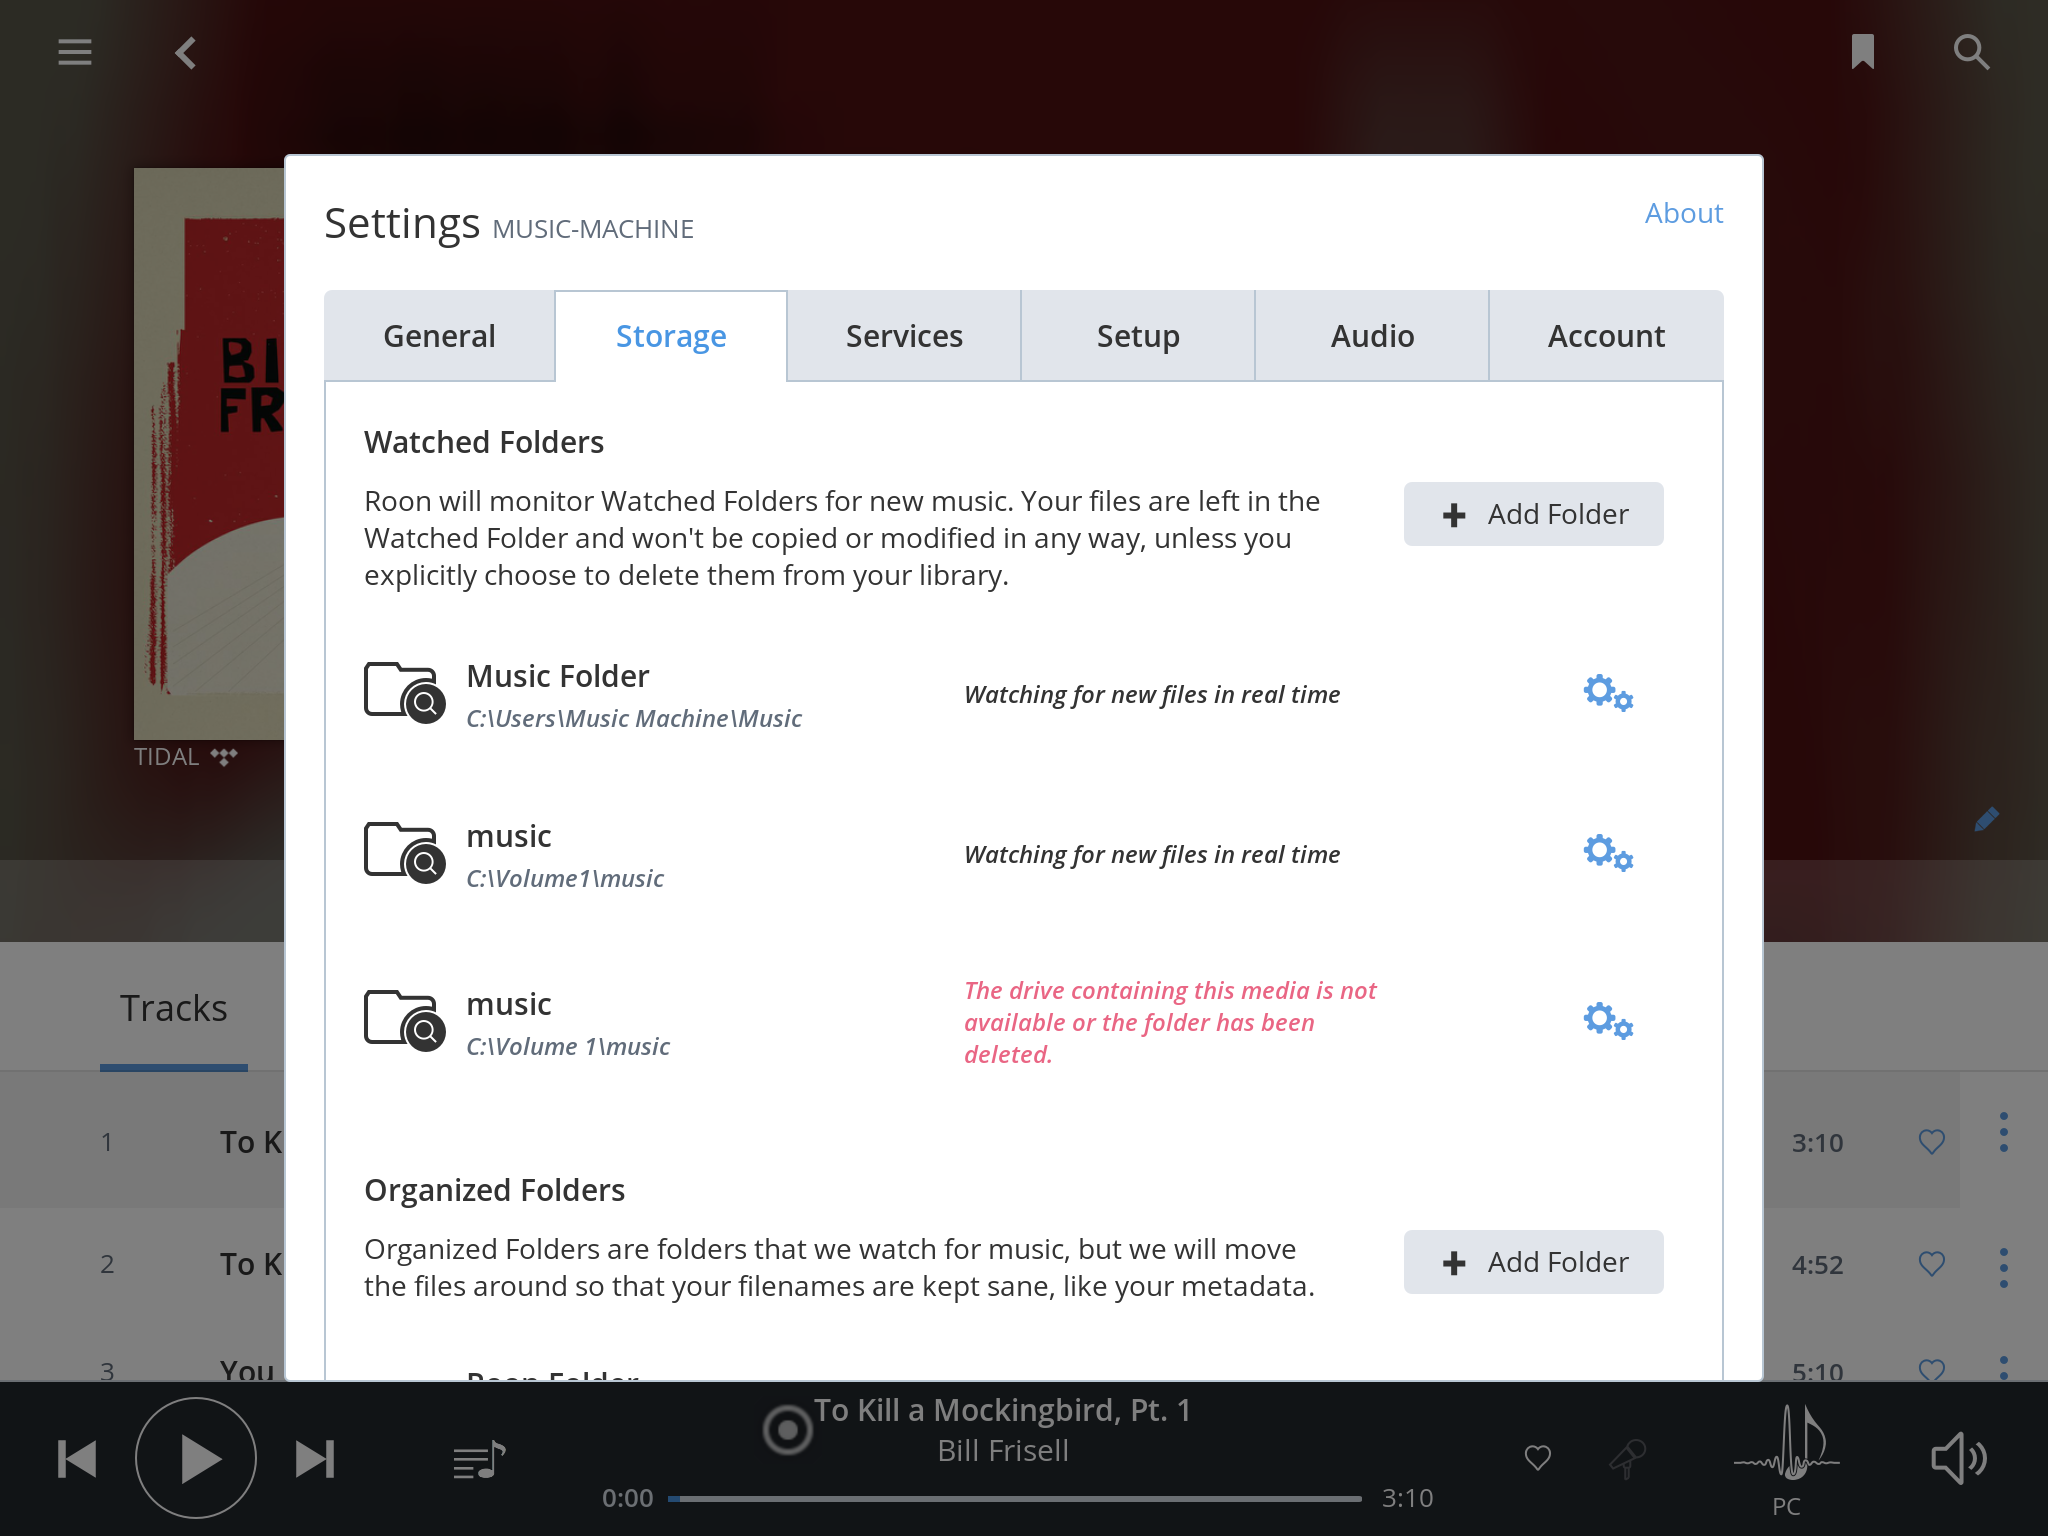This screenshot has width=2048, height=1536.
Task: Favorite the now-playing track heart
Action: coord(1538,1458)
